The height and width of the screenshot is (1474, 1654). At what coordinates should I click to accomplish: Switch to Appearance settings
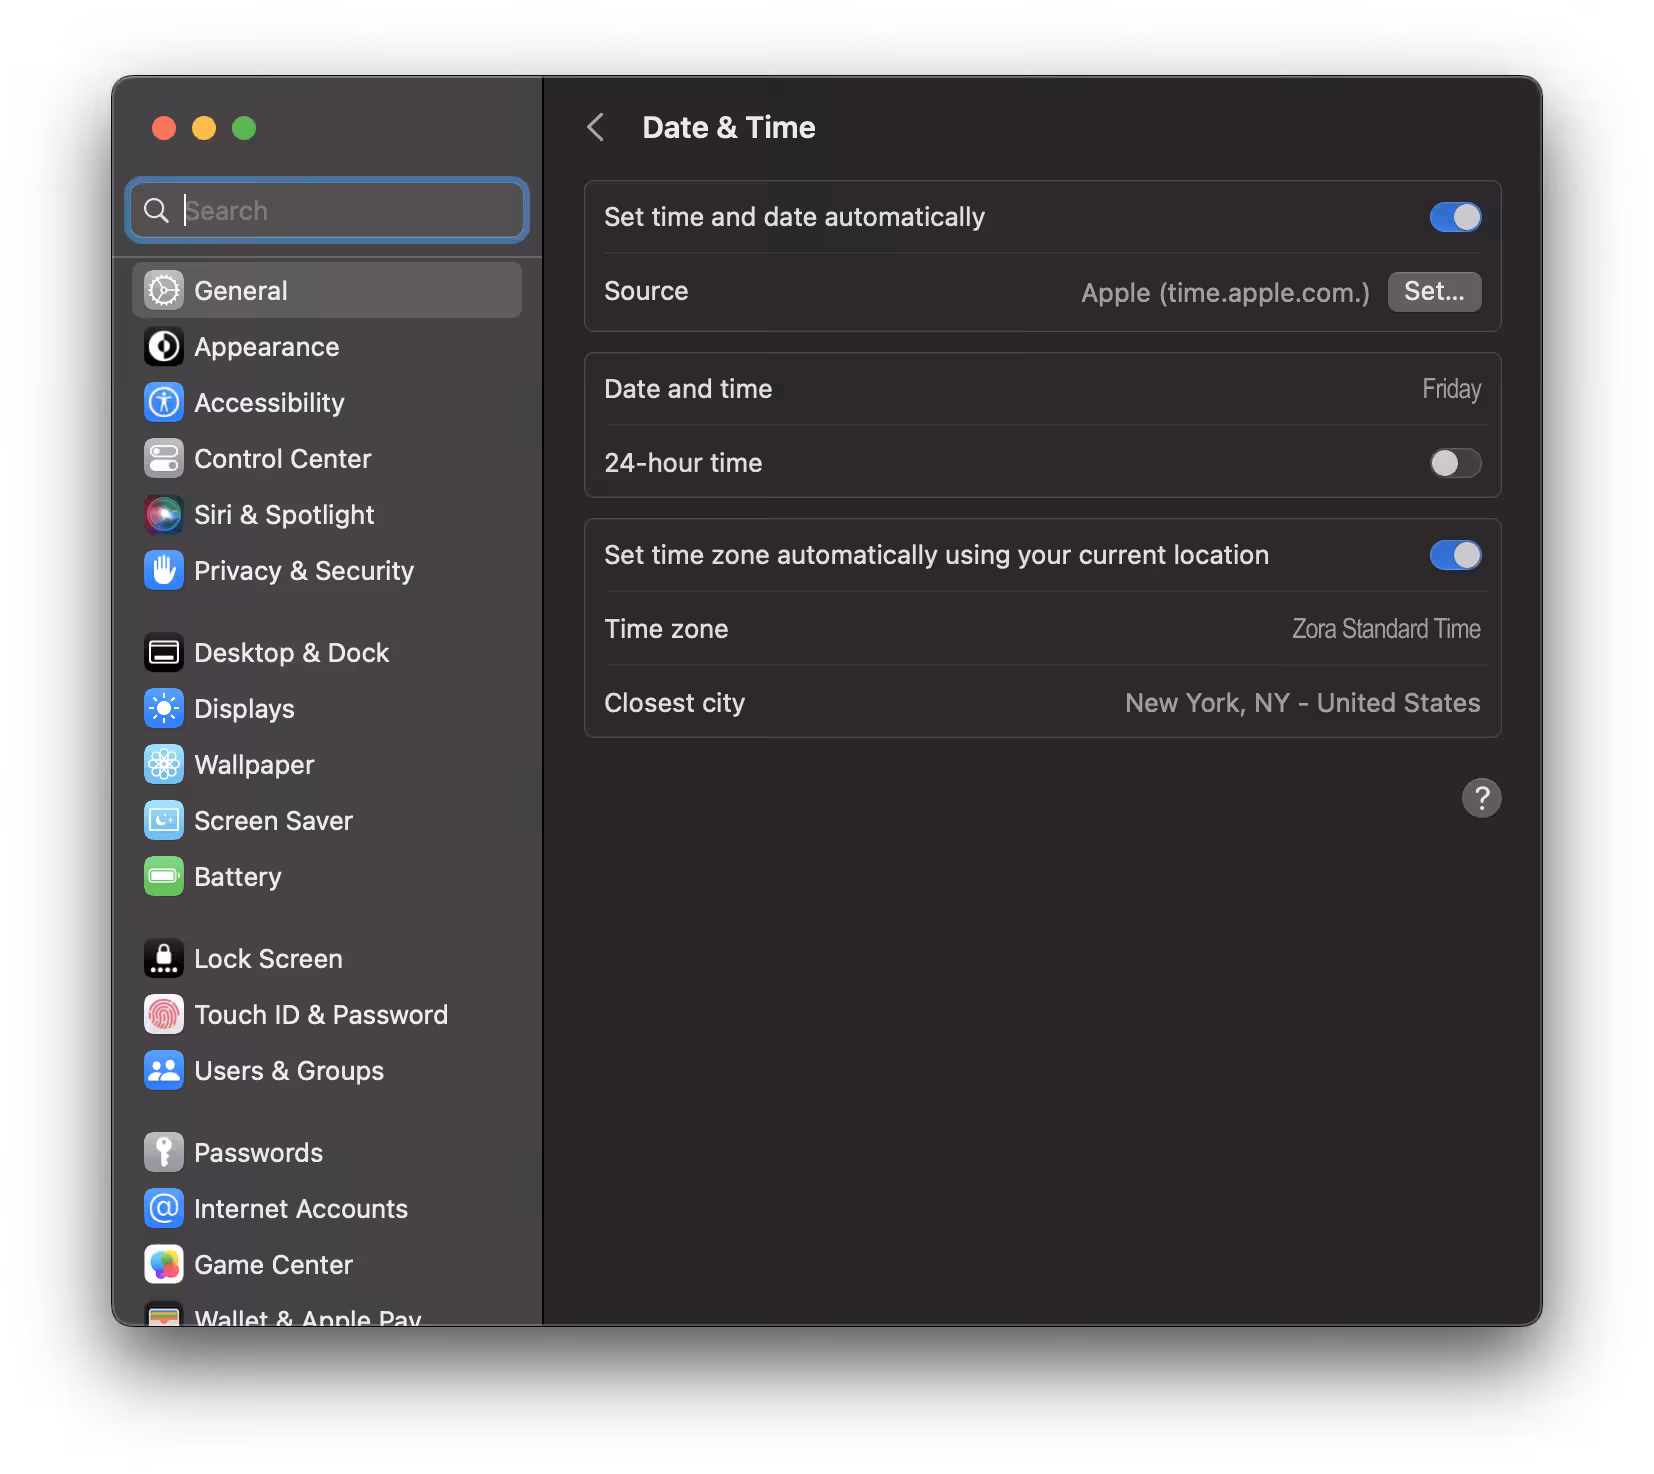266,347
